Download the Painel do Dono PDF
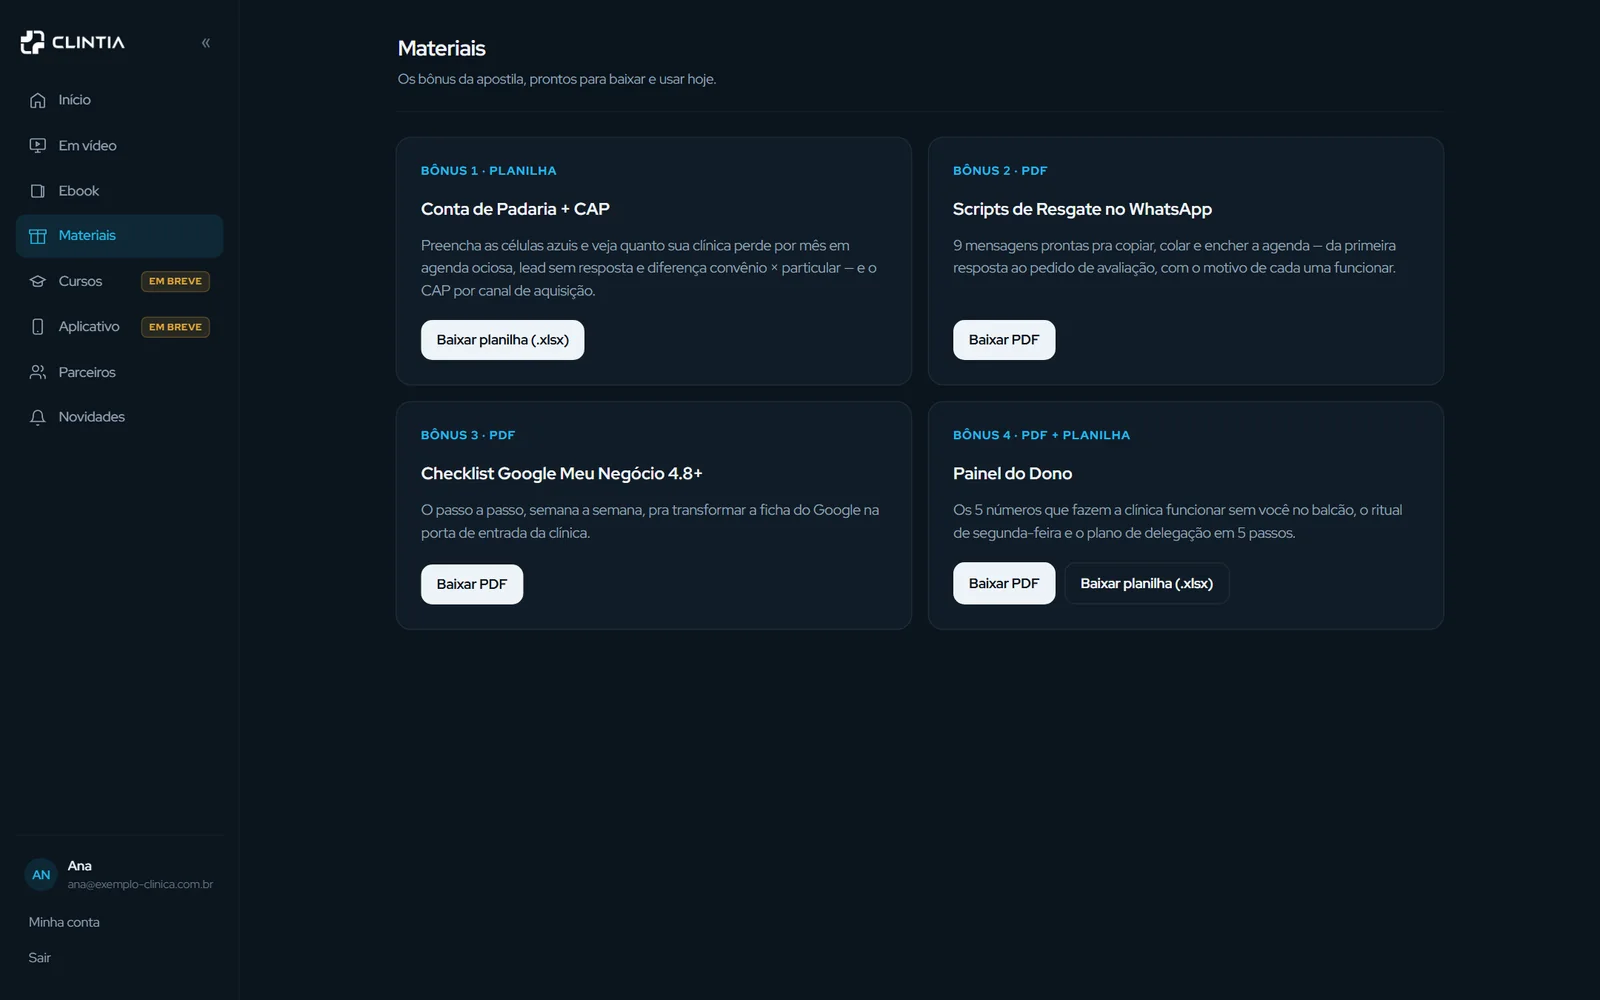The height and width of the screenshot is (1000, 1600). [1004, 584]
